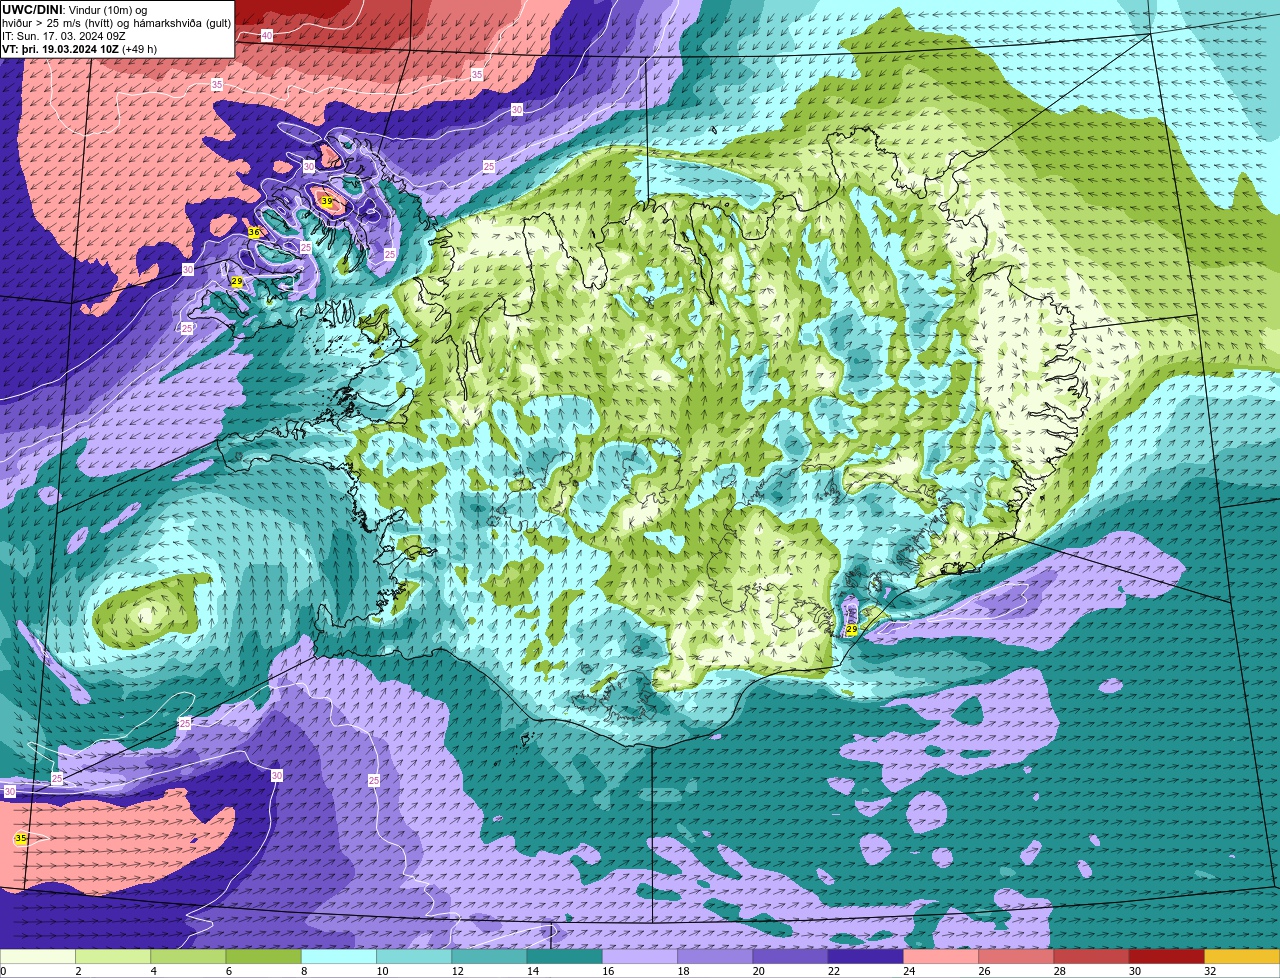Pick the lavender swatch between 16 and 18
The width and height of the screenshot is (1280, 978).
coord(640,956)
